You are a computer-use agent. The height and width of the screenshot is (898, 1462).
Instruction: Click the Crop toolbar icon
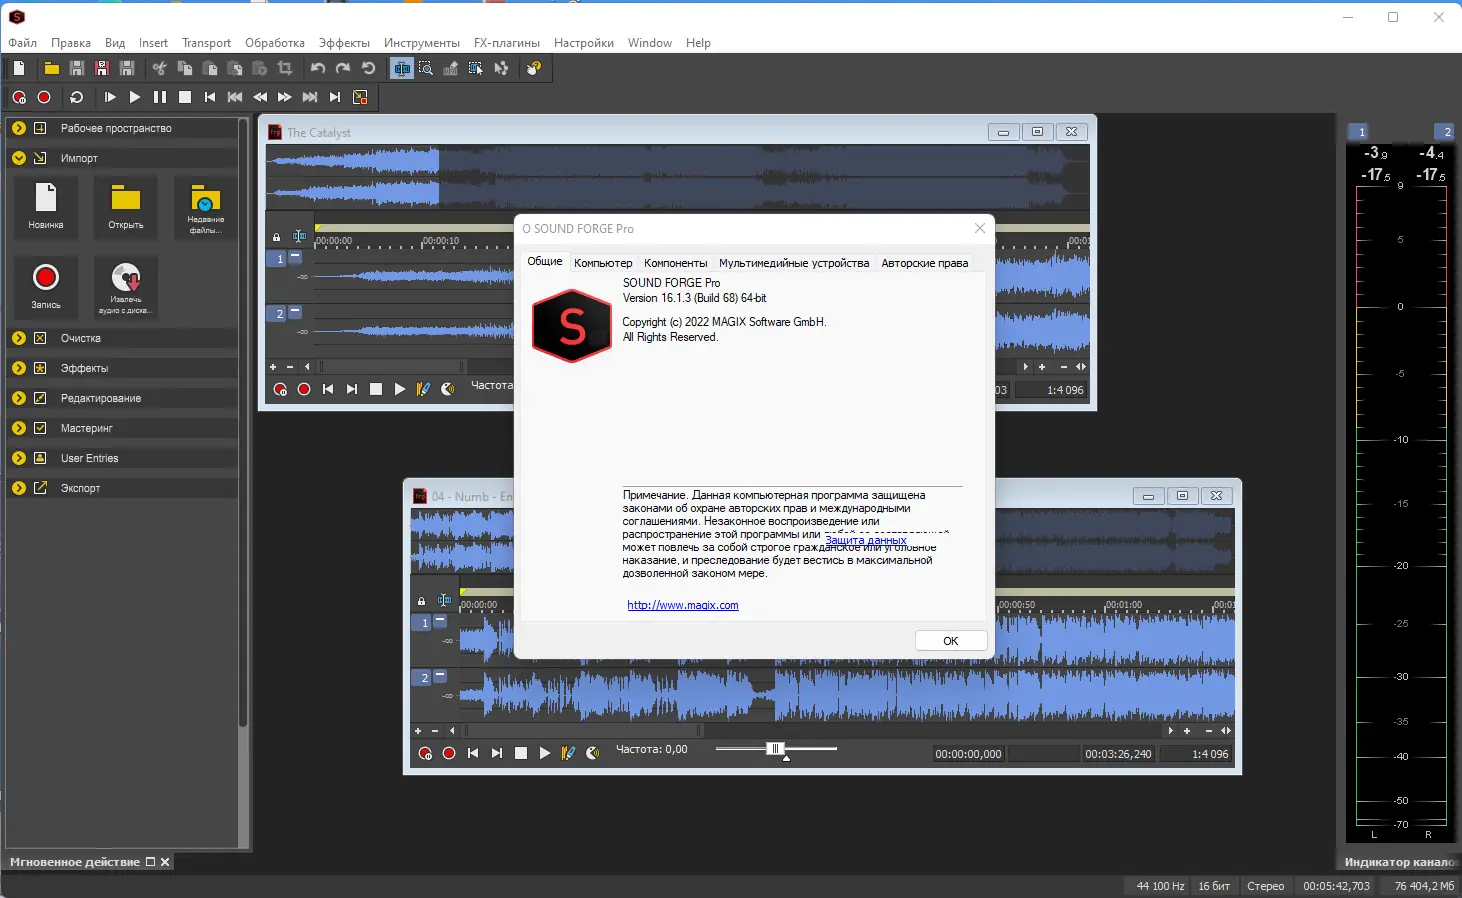285,68
